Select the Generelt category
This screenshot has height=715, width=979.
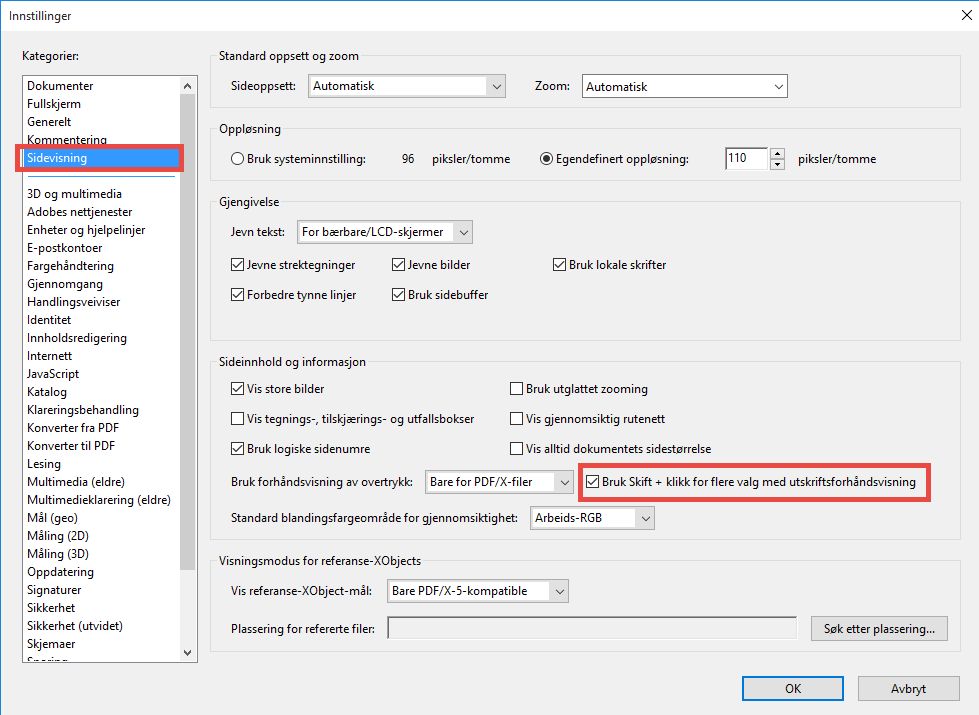[x=49, y=122]
